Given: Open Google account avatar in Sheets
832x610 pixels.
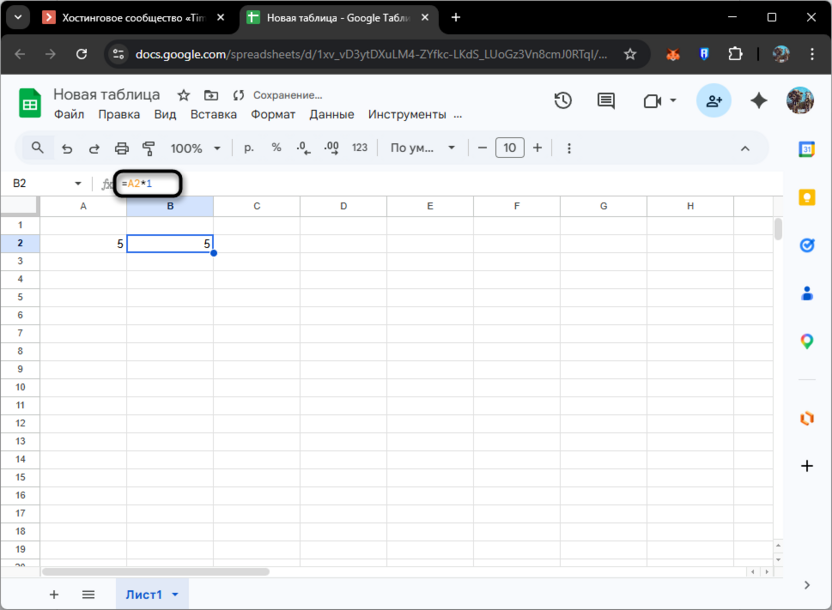Looking at the screenshot, I should click(x=800, y=100).
